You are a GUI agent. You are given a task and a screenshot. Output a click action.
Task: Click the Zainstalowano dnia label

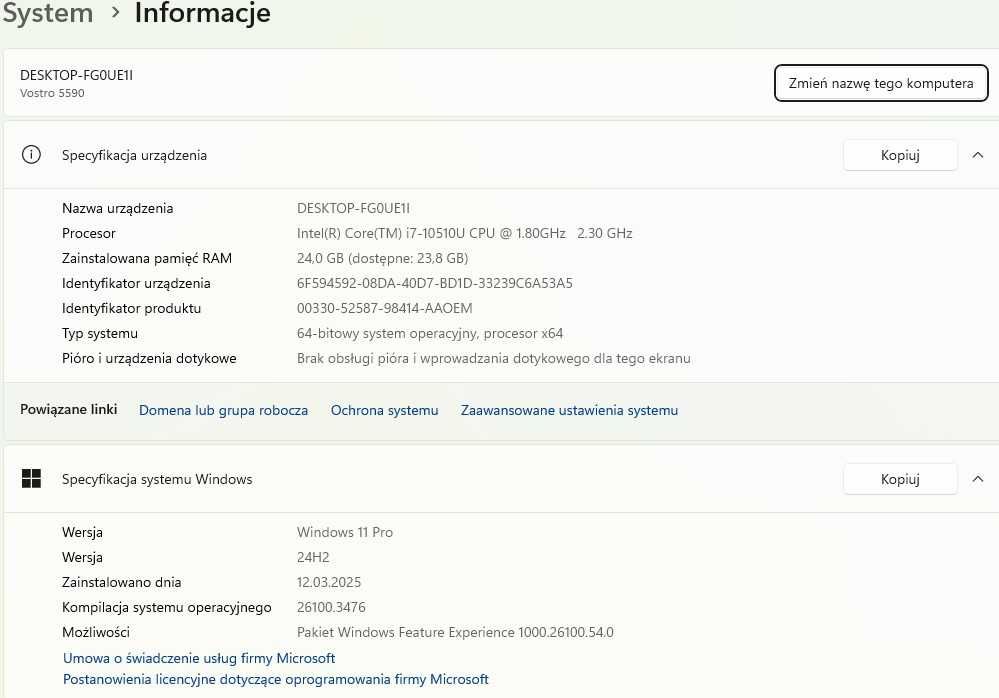(x=121, y=582)
